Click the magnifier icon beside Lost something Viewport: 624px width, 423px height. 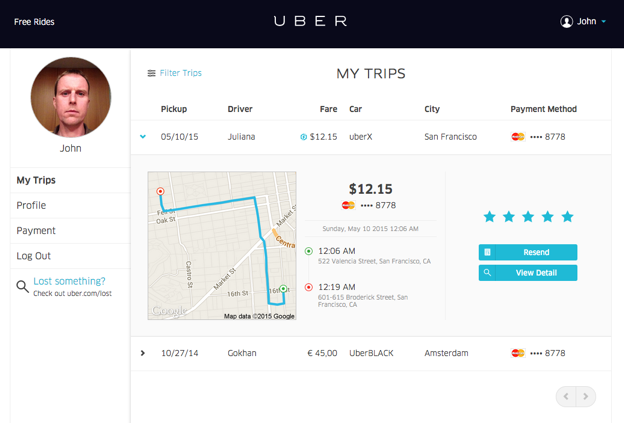click(22, 287)
